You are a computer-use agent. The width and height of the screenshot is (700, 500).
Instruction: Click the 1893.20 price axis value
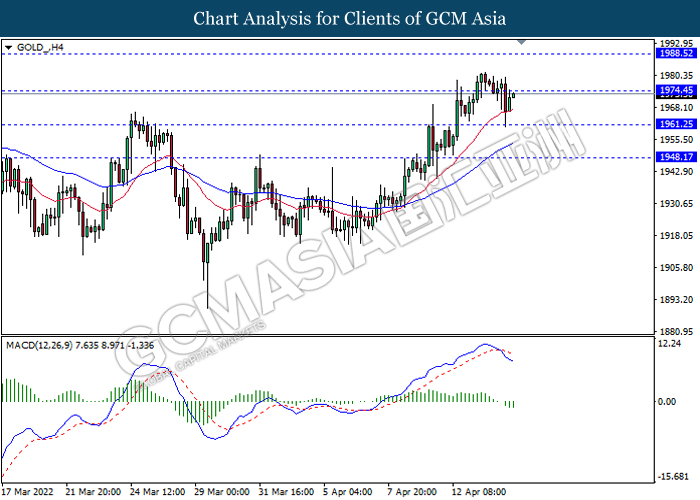676,300
